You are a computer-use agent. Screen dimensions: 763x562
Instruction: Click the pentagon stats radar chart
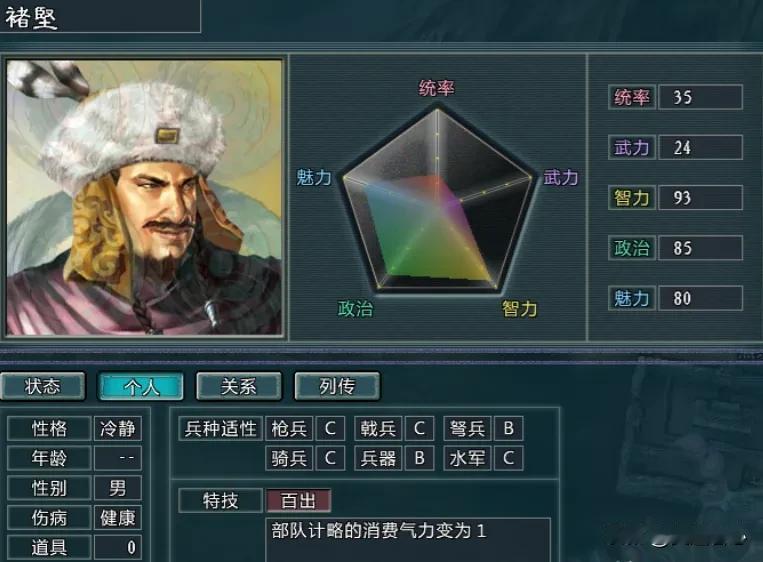click(x=437, y=199)
